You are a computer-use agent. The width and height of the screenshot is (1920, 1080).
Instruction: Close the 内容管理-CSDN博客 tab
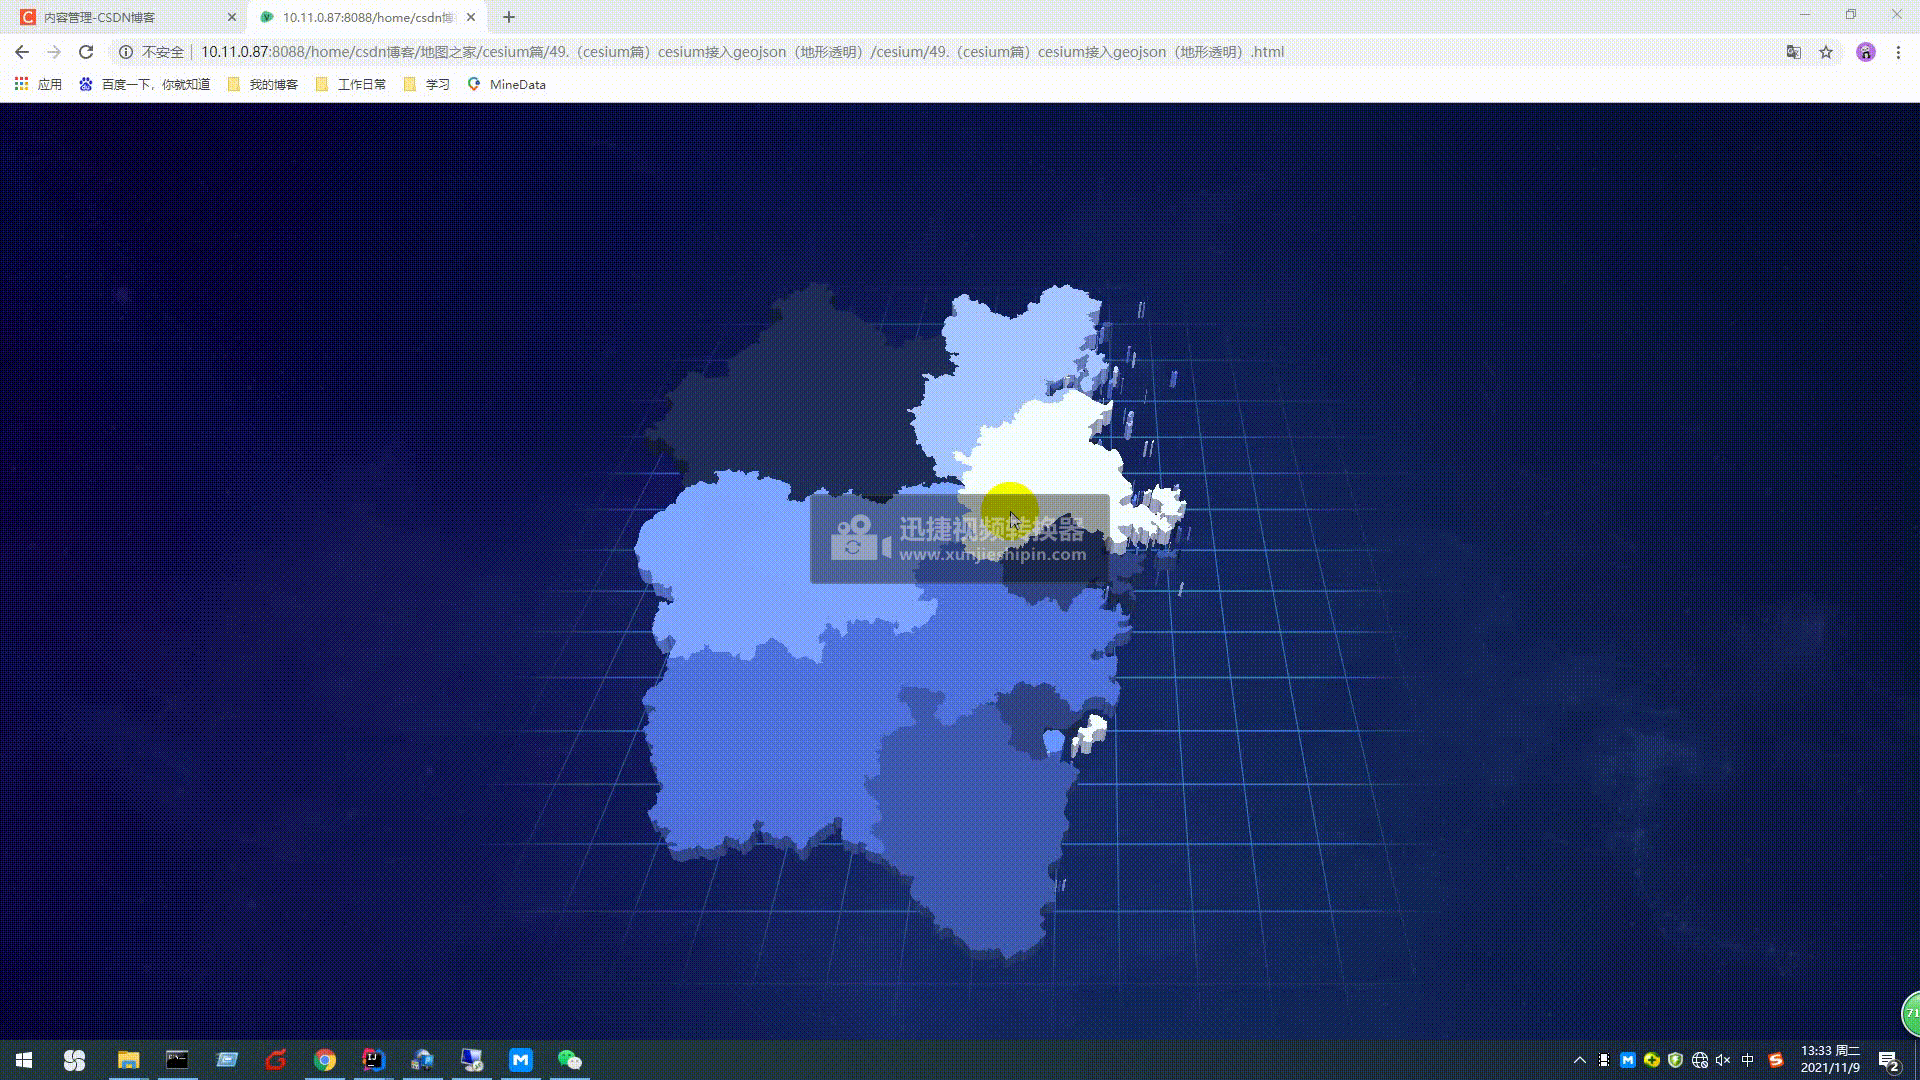[232, 17]
